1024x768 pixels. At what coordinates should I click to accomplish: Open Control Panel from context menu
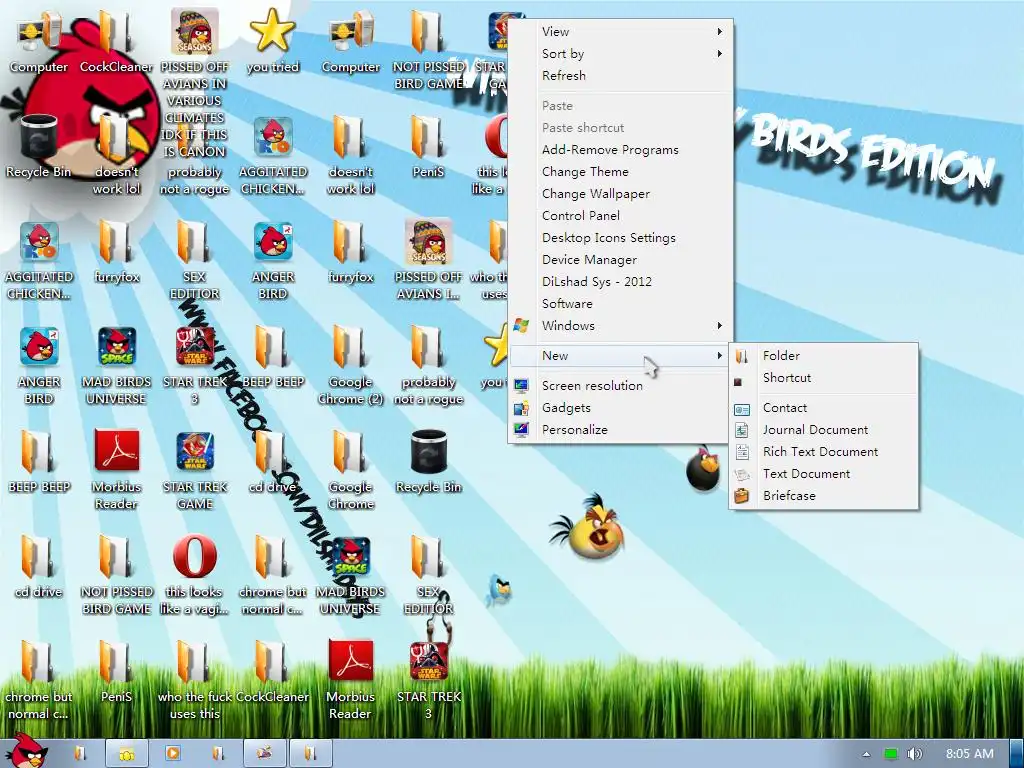[620, 216]
